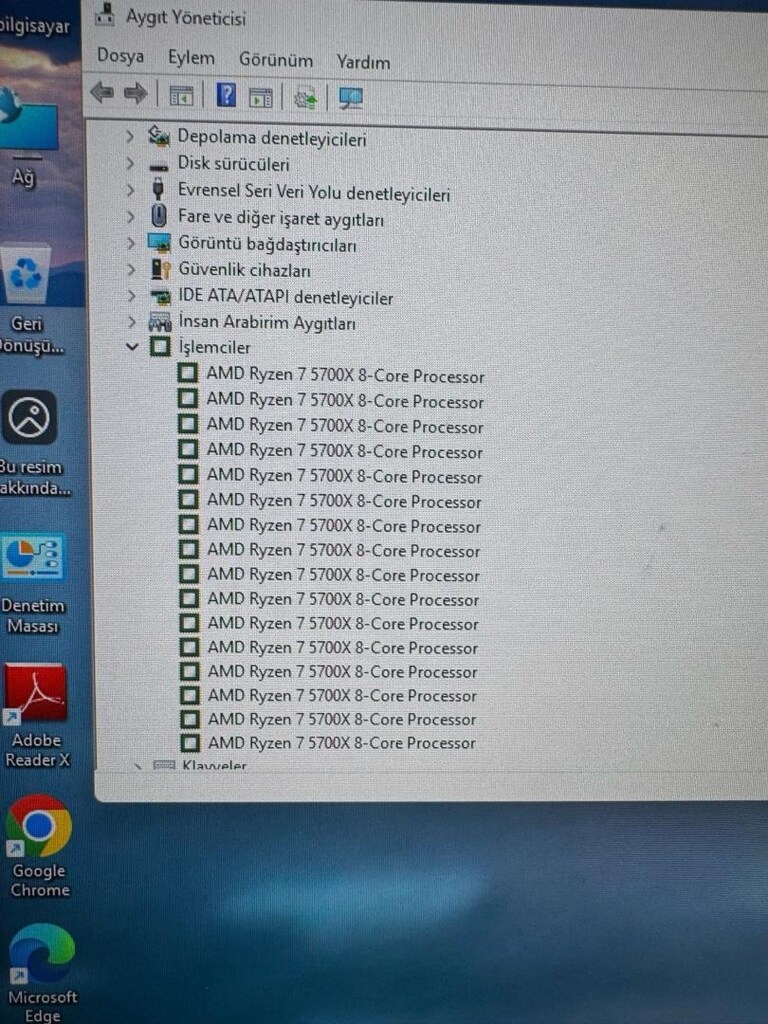
Task: Select the Denetim Masası desktop icon
Action: 33,584
